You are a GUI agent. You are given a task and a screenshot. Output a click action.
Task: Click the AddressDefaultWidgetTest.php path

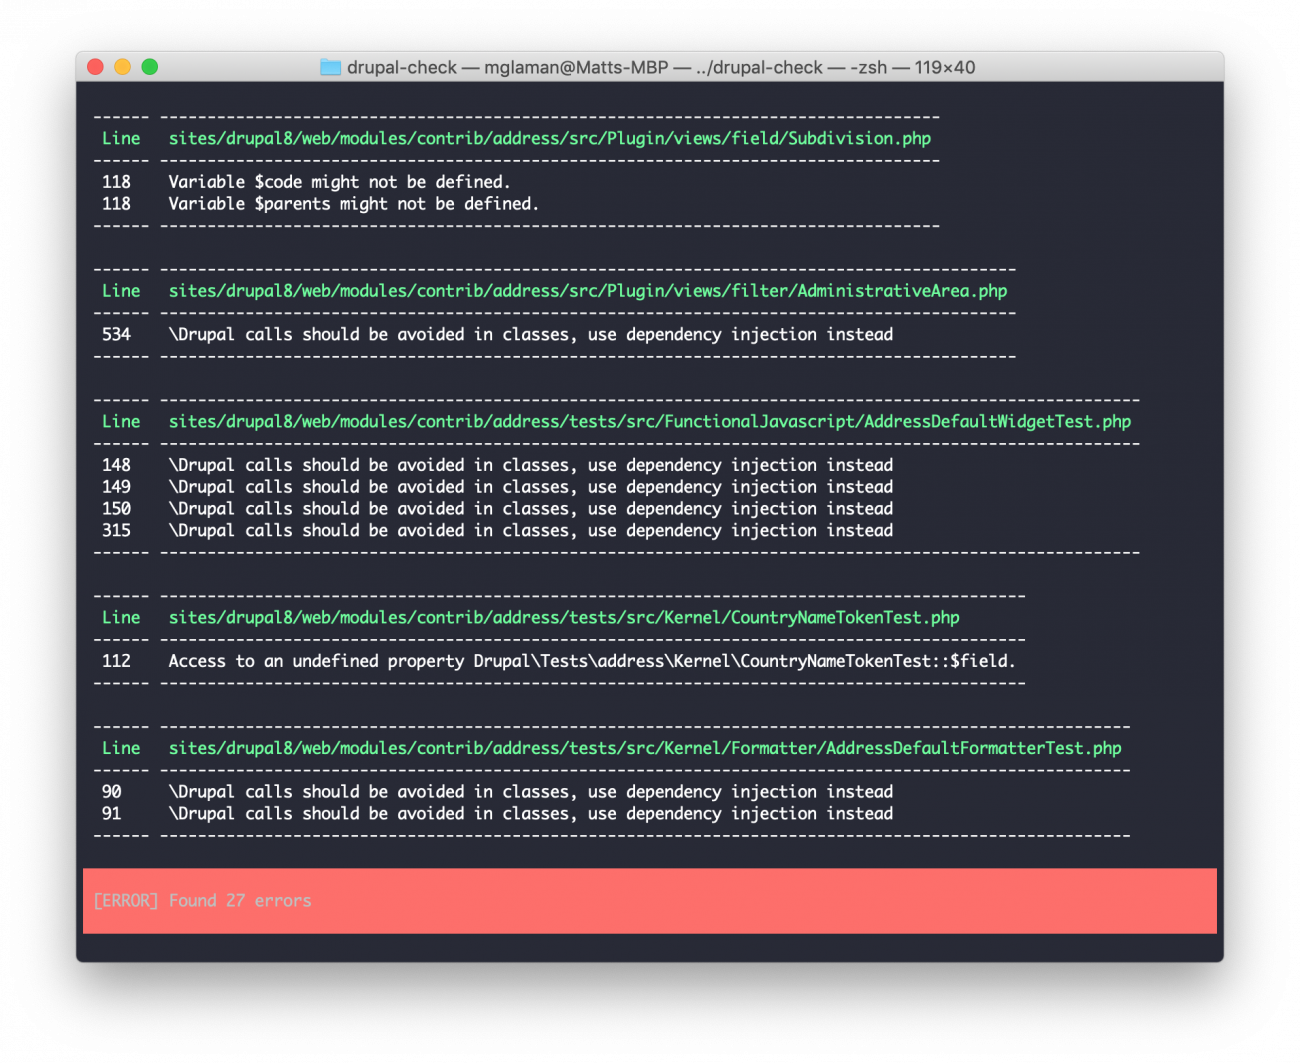pos(649,421)
